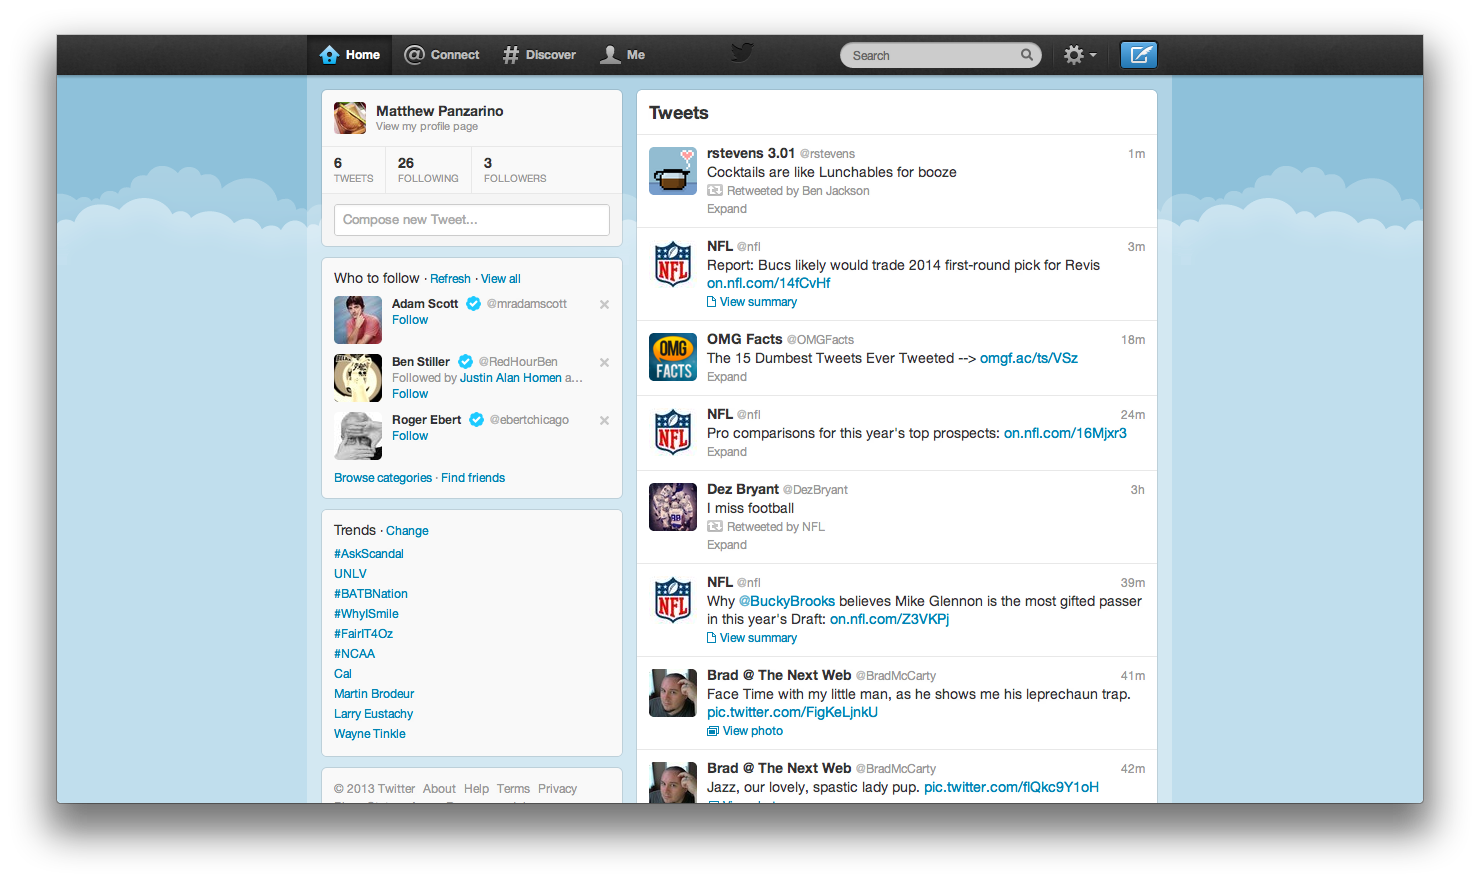View summary of Mike Glennon tweet

click(x=752, y=638)
